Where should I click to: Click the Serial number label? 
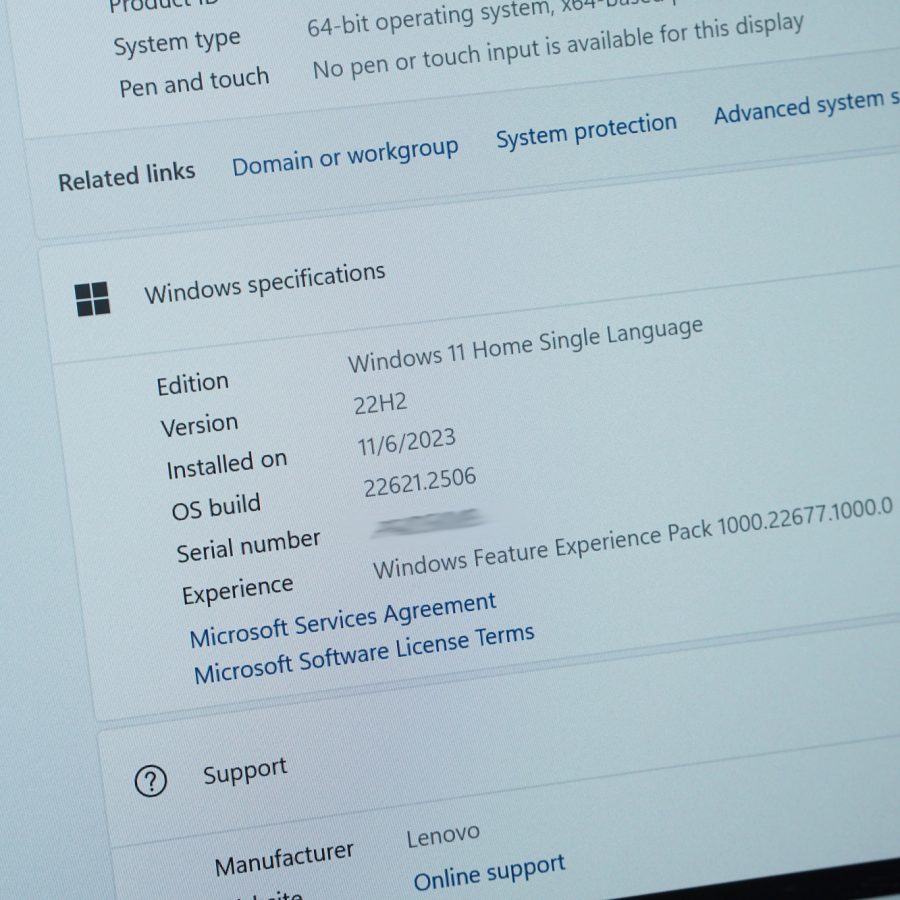click(x=248, y=546)
